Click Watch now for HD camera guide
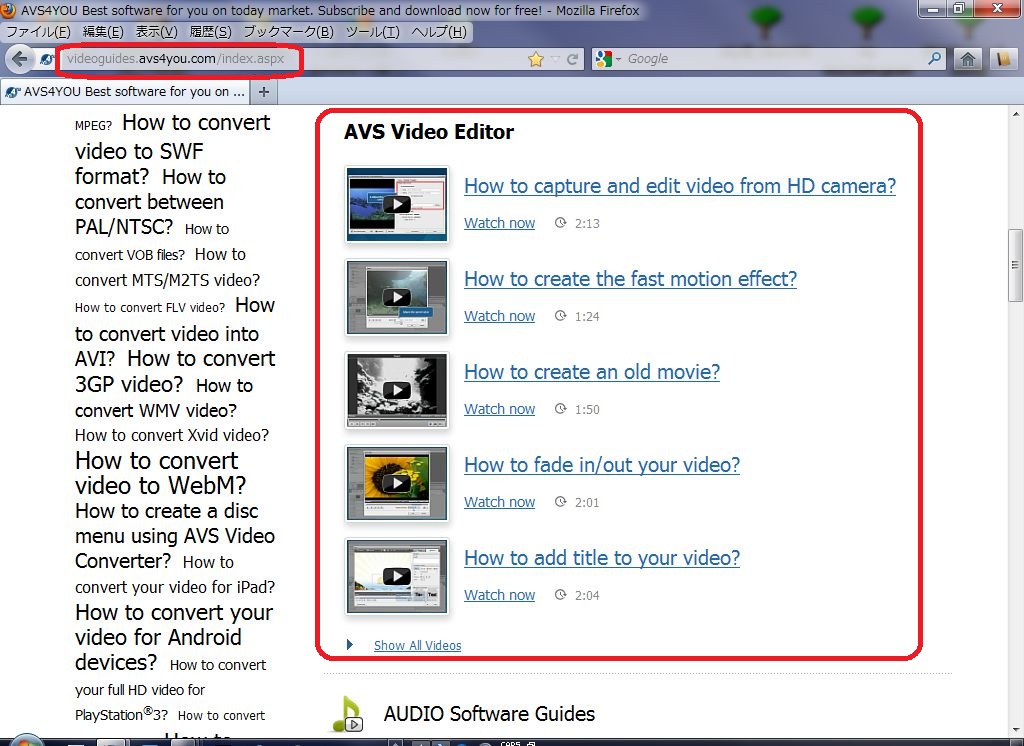 coord(499,223)
